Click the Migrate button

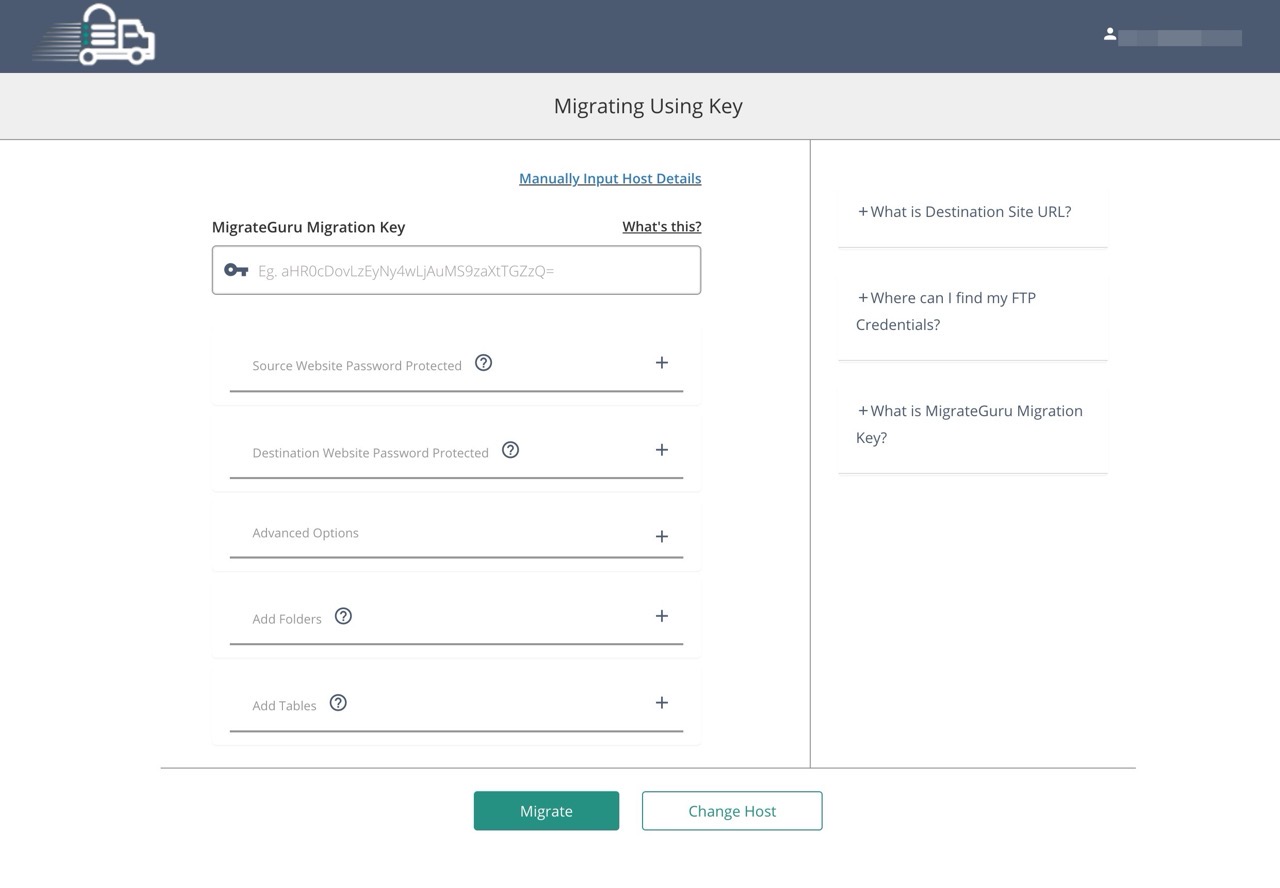[546, 811]
